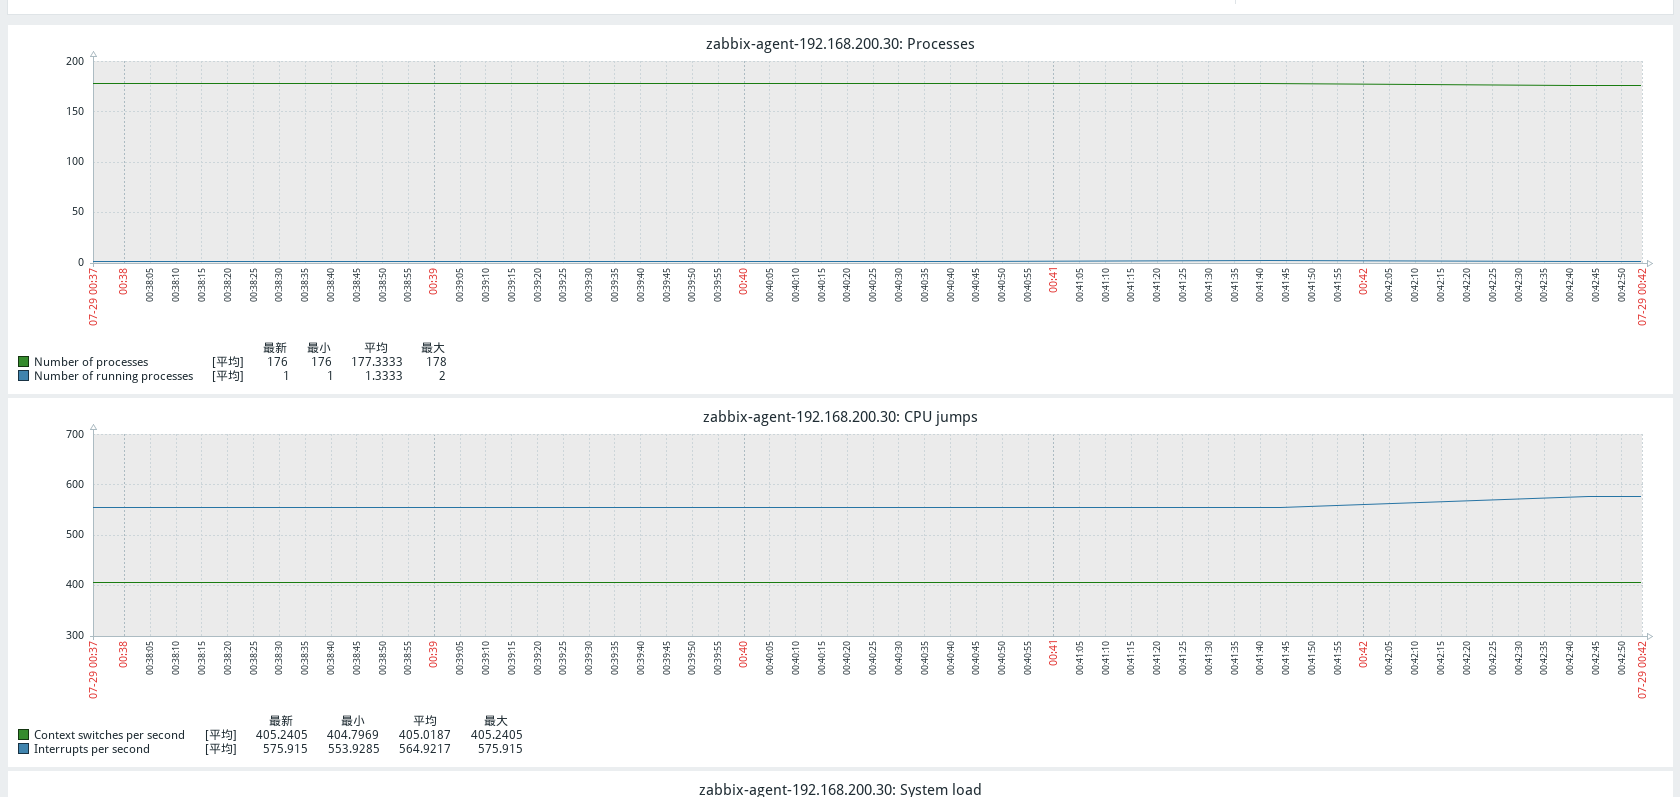The height and width of the screenshot is (797, 1680).
Task: Click green swatch for Context switches per second
Action: (x=23, y=735)
